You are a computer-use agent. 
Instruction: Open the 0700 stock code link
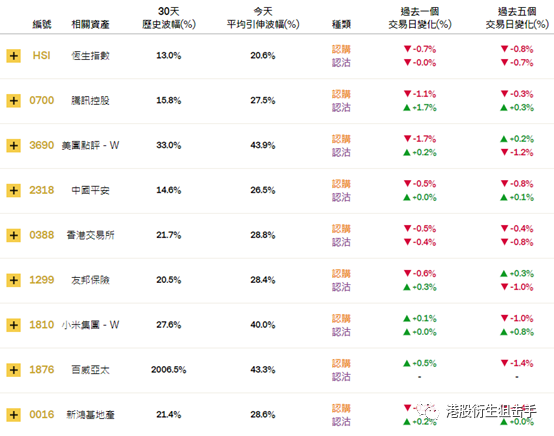(x=42, y=100)
